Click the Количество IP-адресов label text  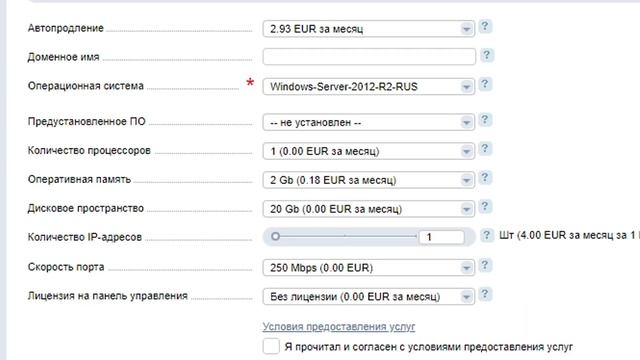click(84, 237)
